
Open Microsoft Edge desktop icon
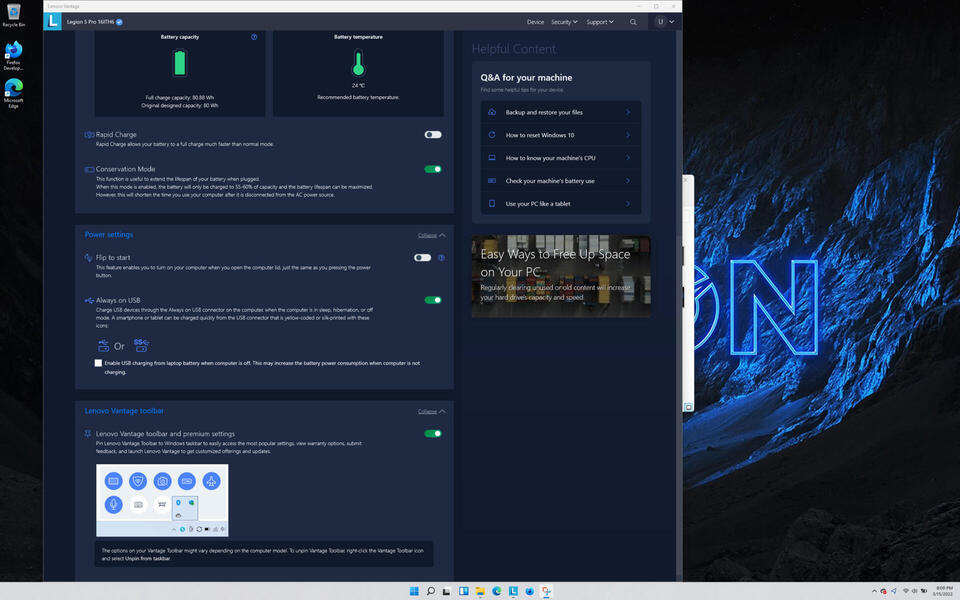point(13,93)
